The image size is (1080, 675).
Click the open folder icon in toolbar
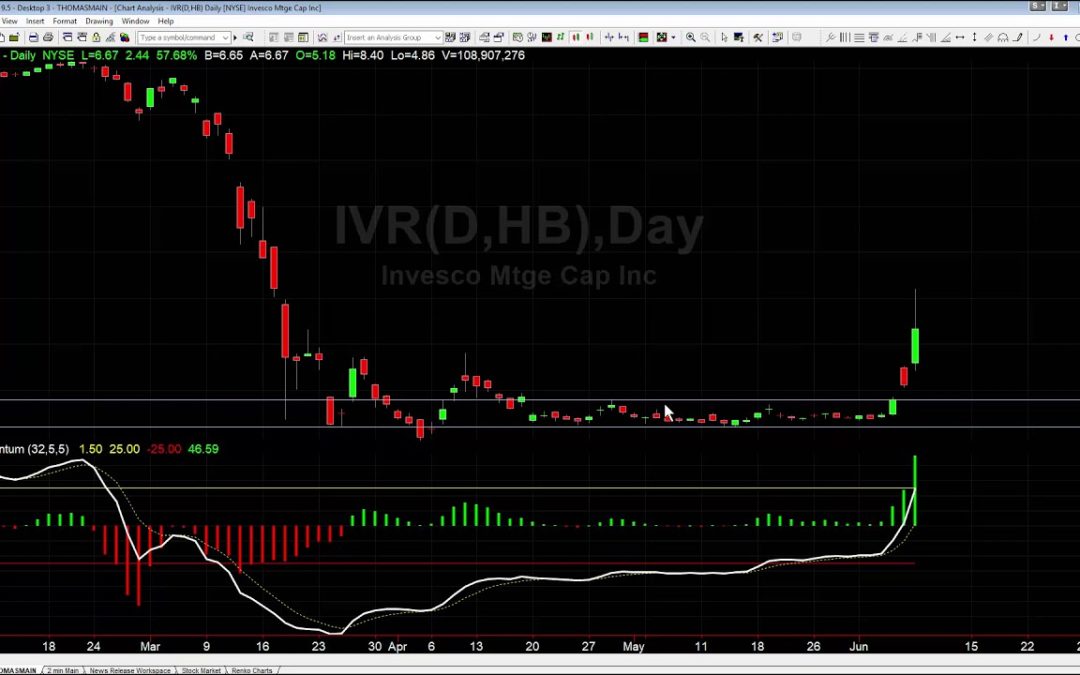pos(14,37)
